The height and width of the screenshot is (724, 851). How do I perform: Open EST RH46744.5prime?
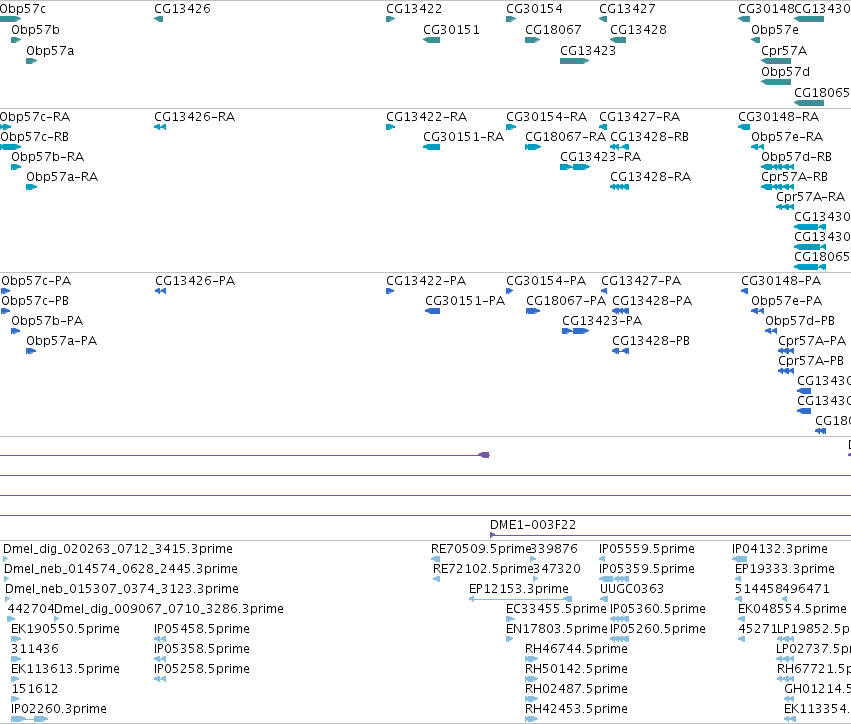(x=576, y=649)
